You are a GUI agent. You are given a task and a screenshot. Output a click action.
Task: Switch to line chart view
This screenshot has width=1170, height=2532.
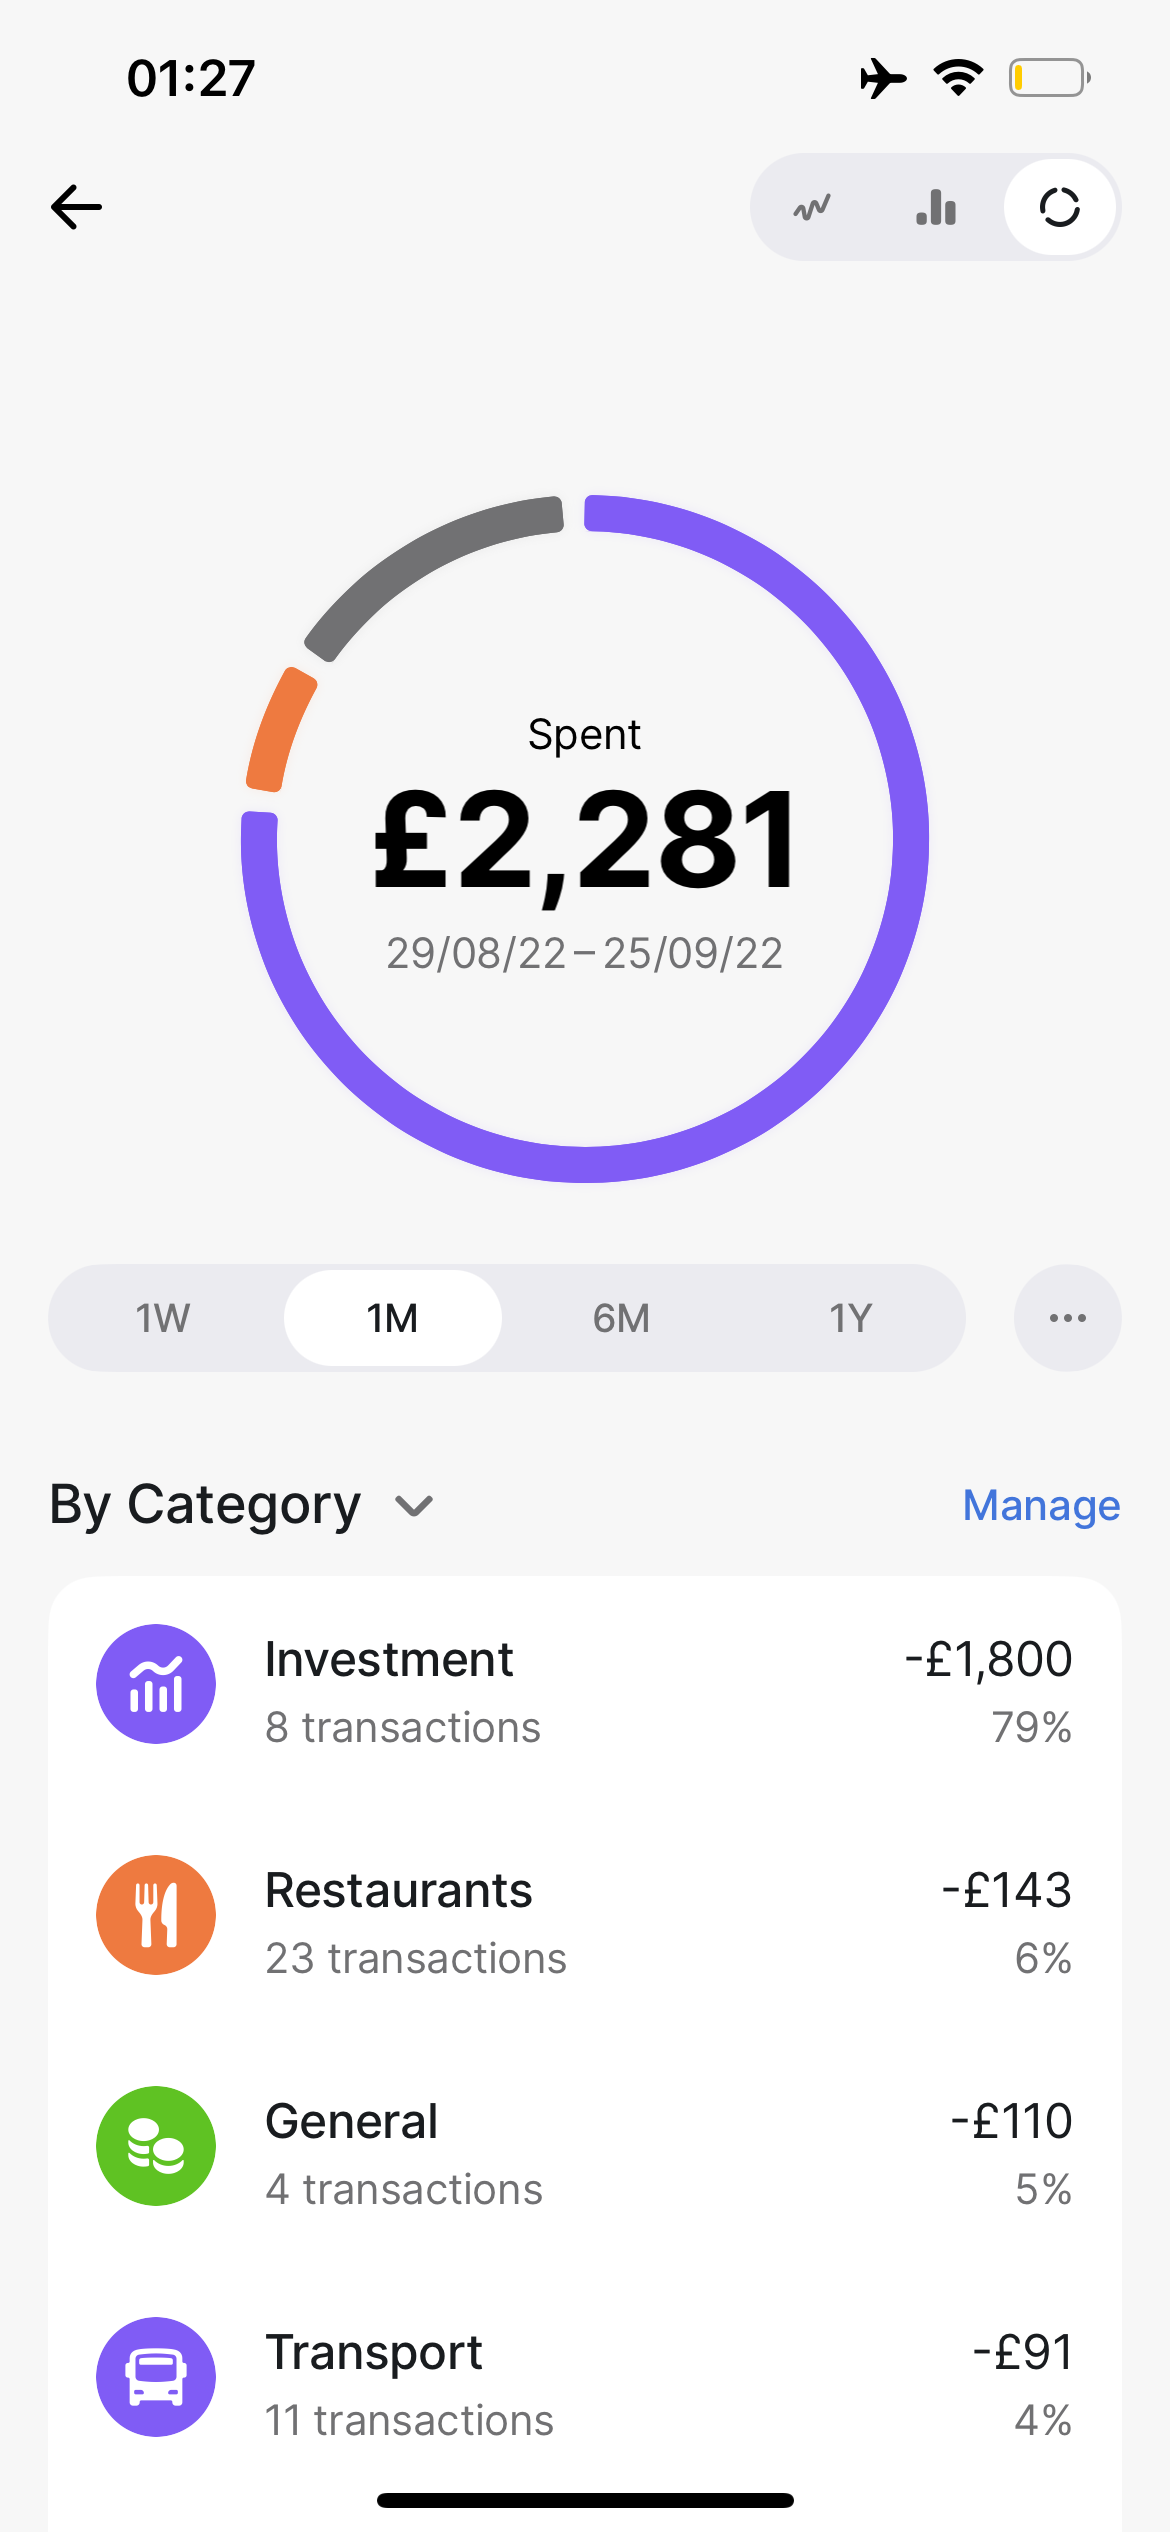[x=812, y=207]
